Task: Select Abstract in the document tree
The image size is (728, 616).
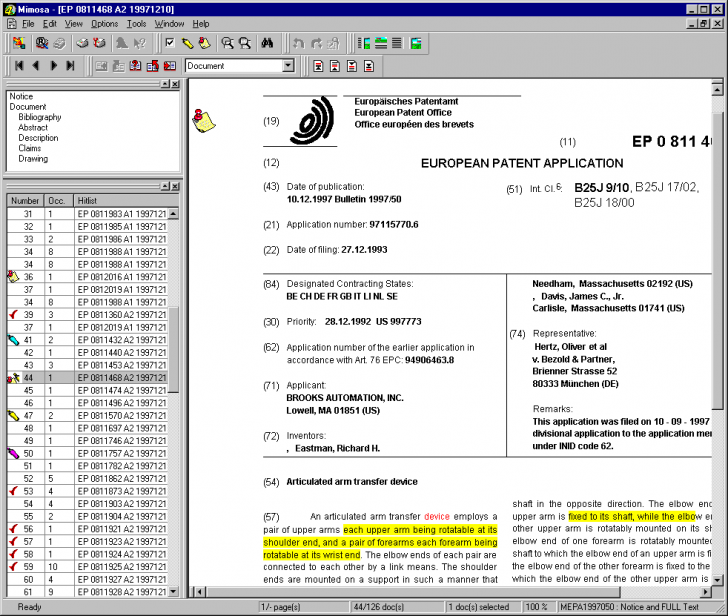Action: (x=33, y=127)
